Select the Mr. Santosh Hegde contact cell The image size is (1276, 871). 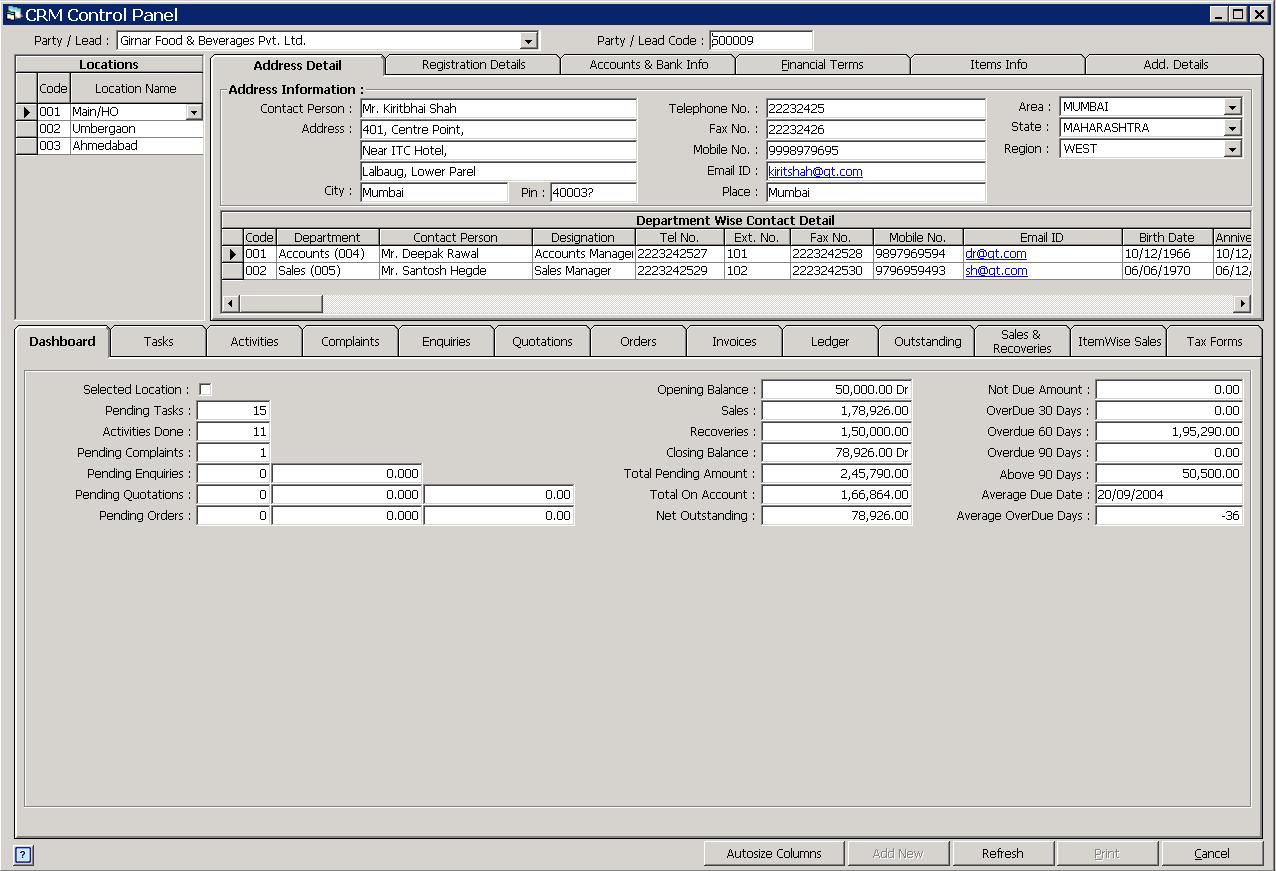coord(455,271)
